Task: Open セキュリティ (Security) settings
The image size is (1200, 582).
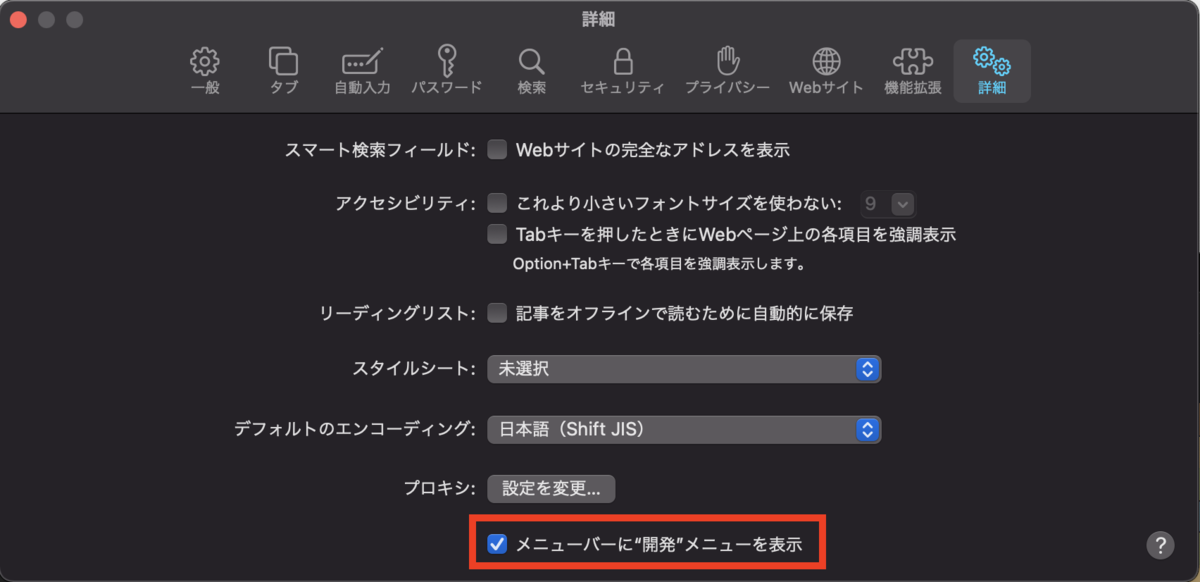Action: [x=621, y=68]
